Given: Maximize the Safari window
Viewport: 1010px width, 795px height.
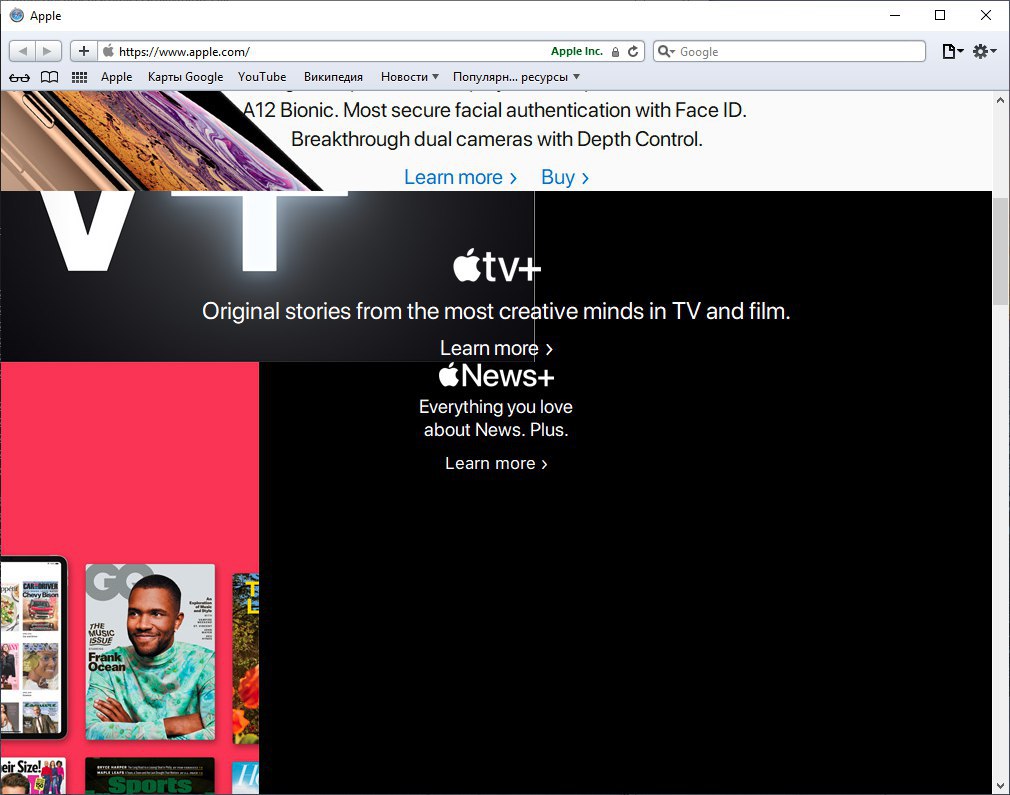Looking at the screenshot, I should point(940,15).
